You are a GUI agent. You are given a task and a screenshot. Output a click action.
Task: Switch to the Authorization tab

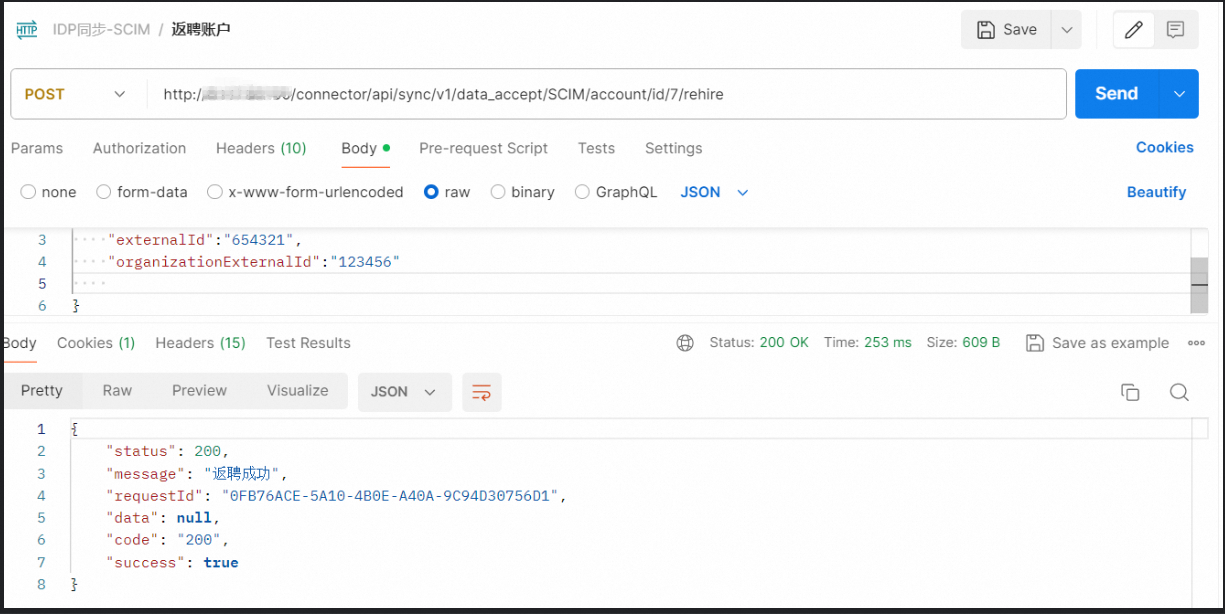(x=139, y=148)
